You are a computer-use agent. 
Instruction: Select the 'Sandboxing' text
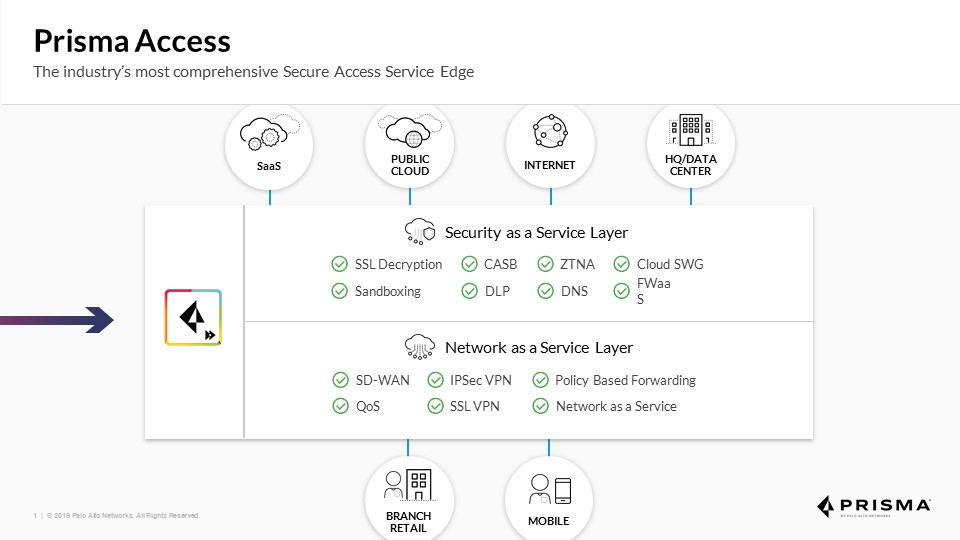click(x=388, y=291)
